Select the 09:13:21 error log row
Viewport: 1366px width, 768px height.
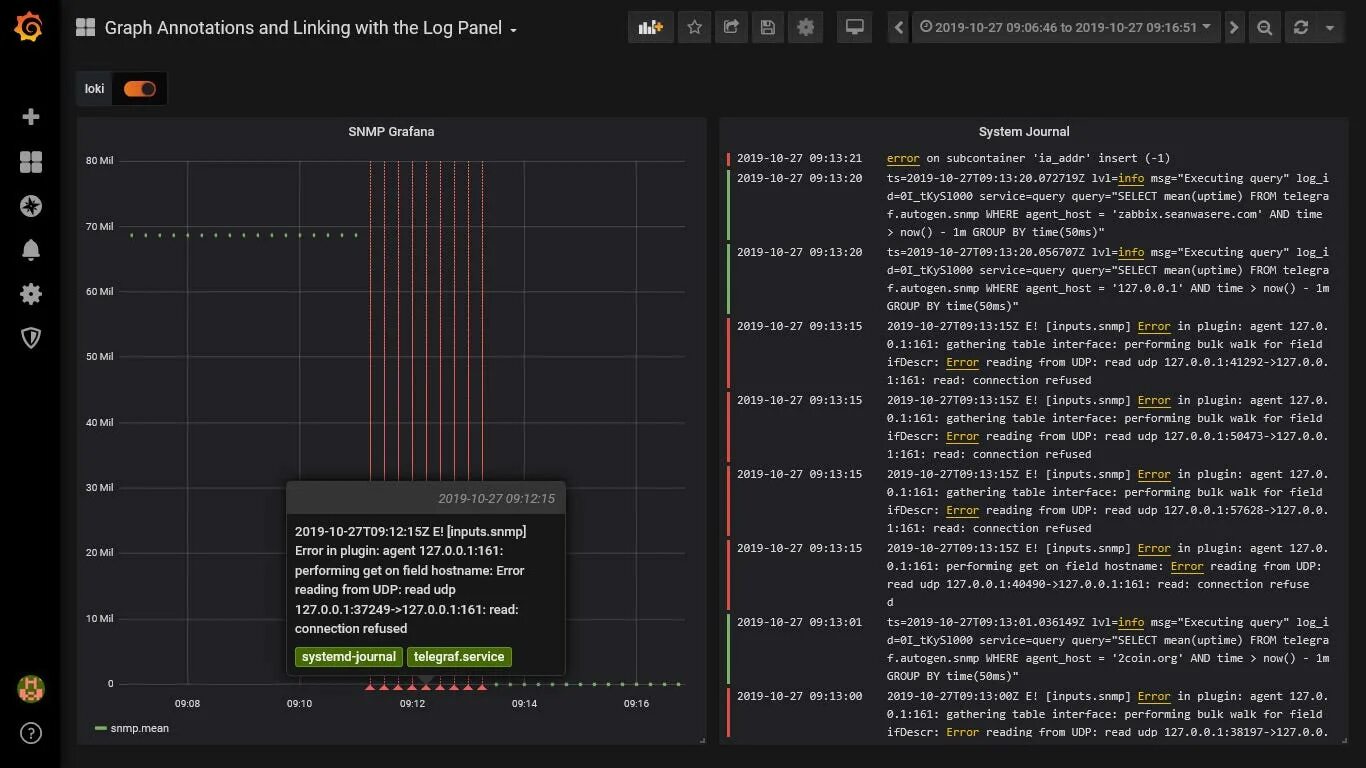[x=1029, y=158]
